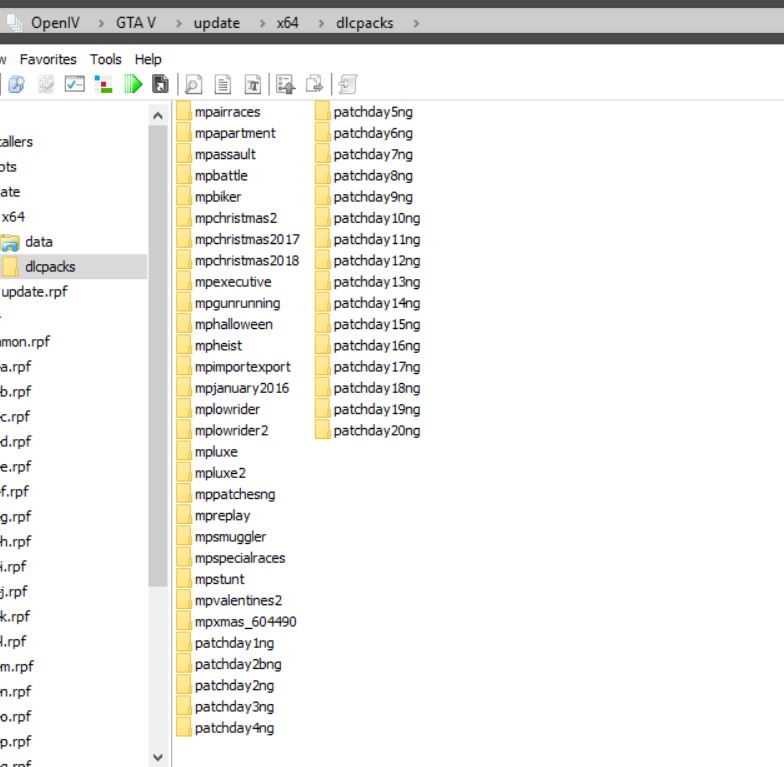Select the mpchristmas2017 folder name
This screenshot has width=784, height=767.
247,239
